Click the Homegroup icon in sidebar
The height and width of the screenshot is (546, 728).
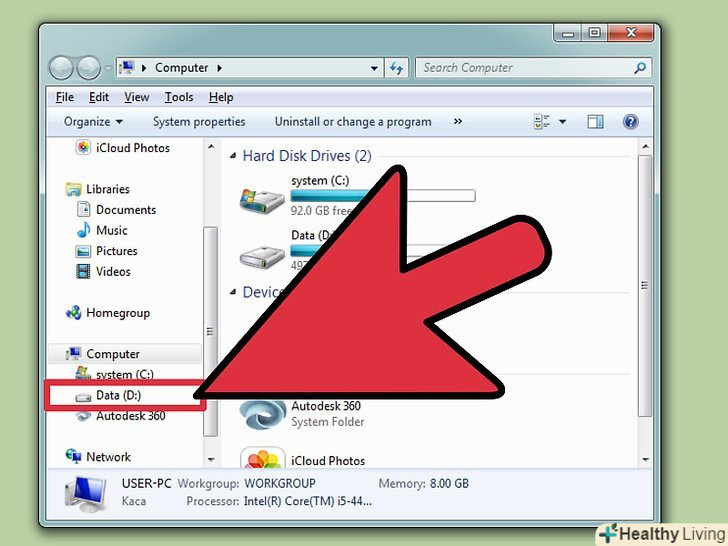pyautogui.click(x=73, y=313)
